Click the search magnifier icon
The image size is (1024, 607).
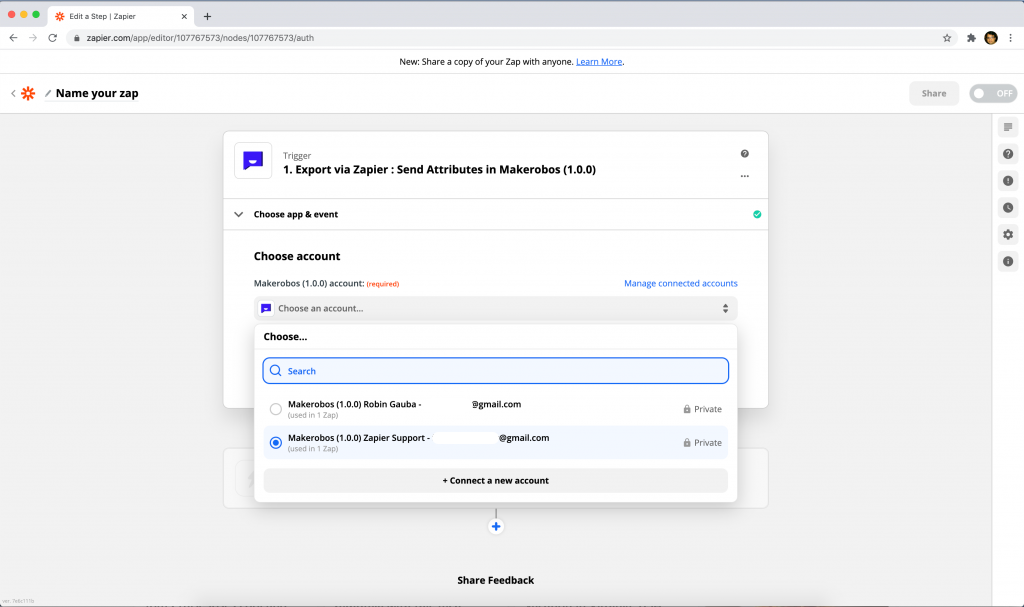(x=276, y=370)
